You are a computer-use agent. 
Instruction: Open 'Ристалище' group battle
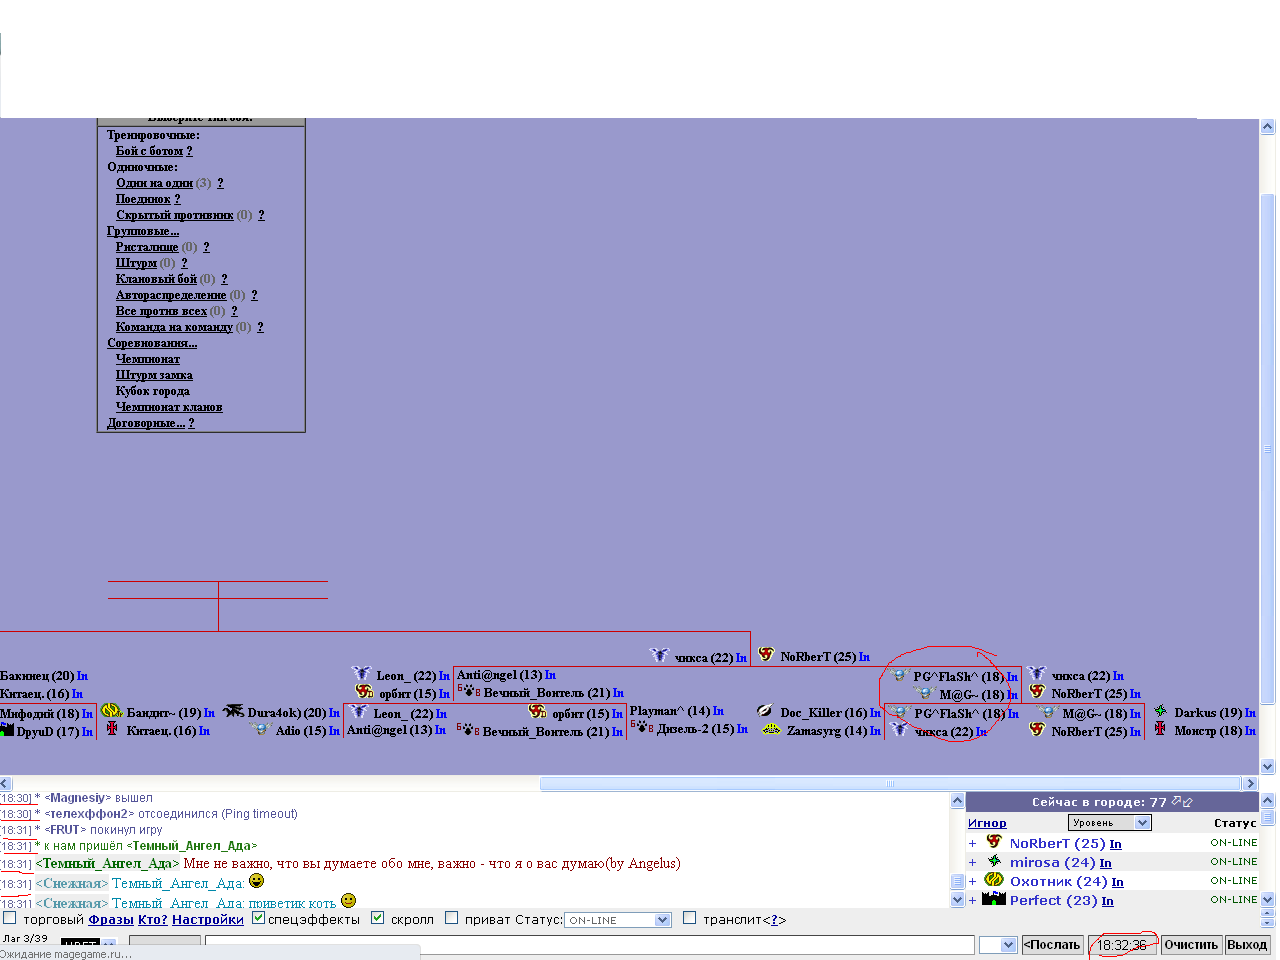[146, 247]
